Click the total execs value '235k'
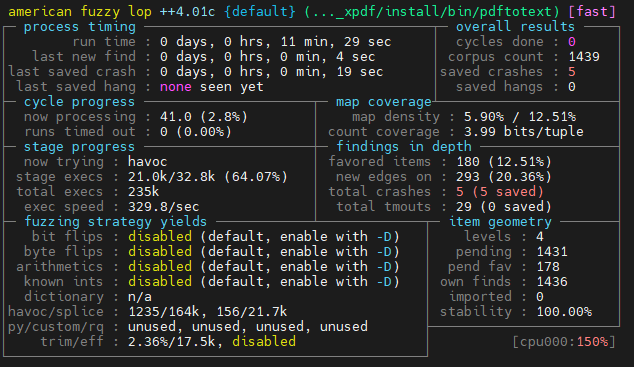 coord(144,192)
